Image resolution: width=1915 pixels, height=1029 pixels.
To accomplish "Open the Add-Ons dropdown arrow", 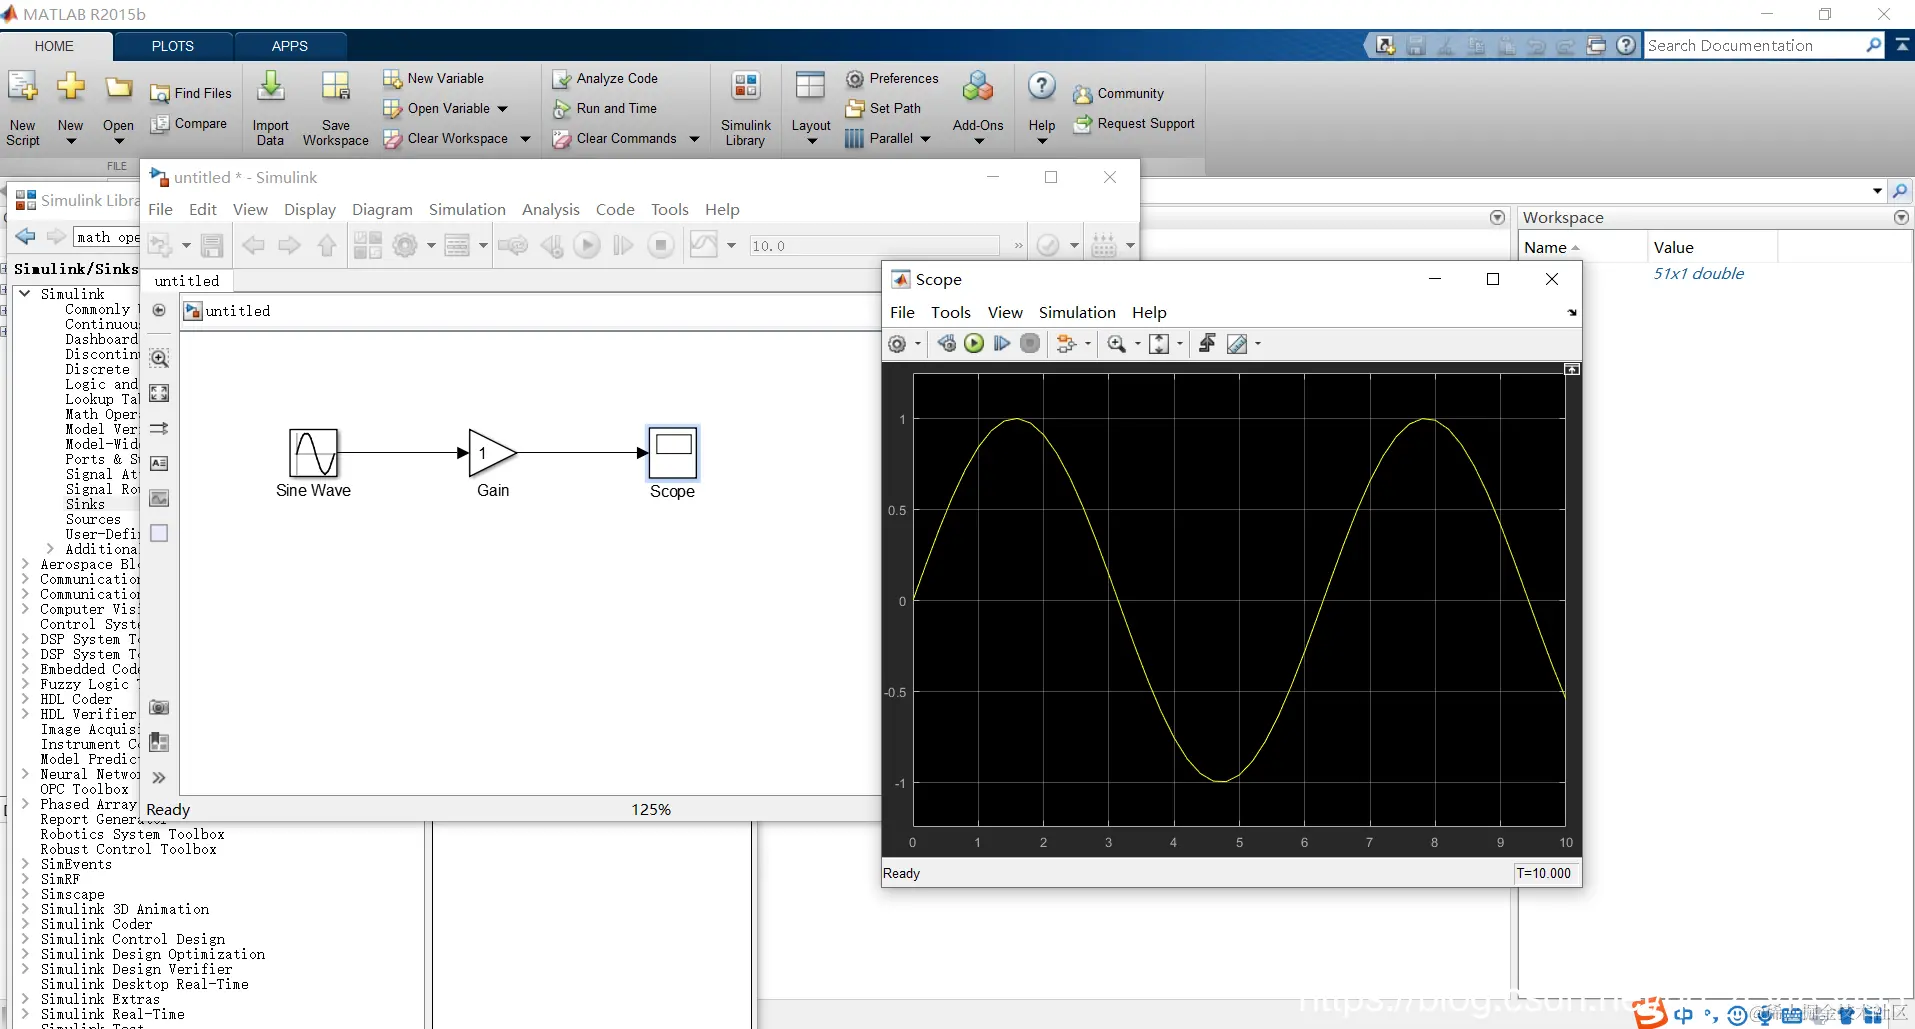I will [979, 141].
